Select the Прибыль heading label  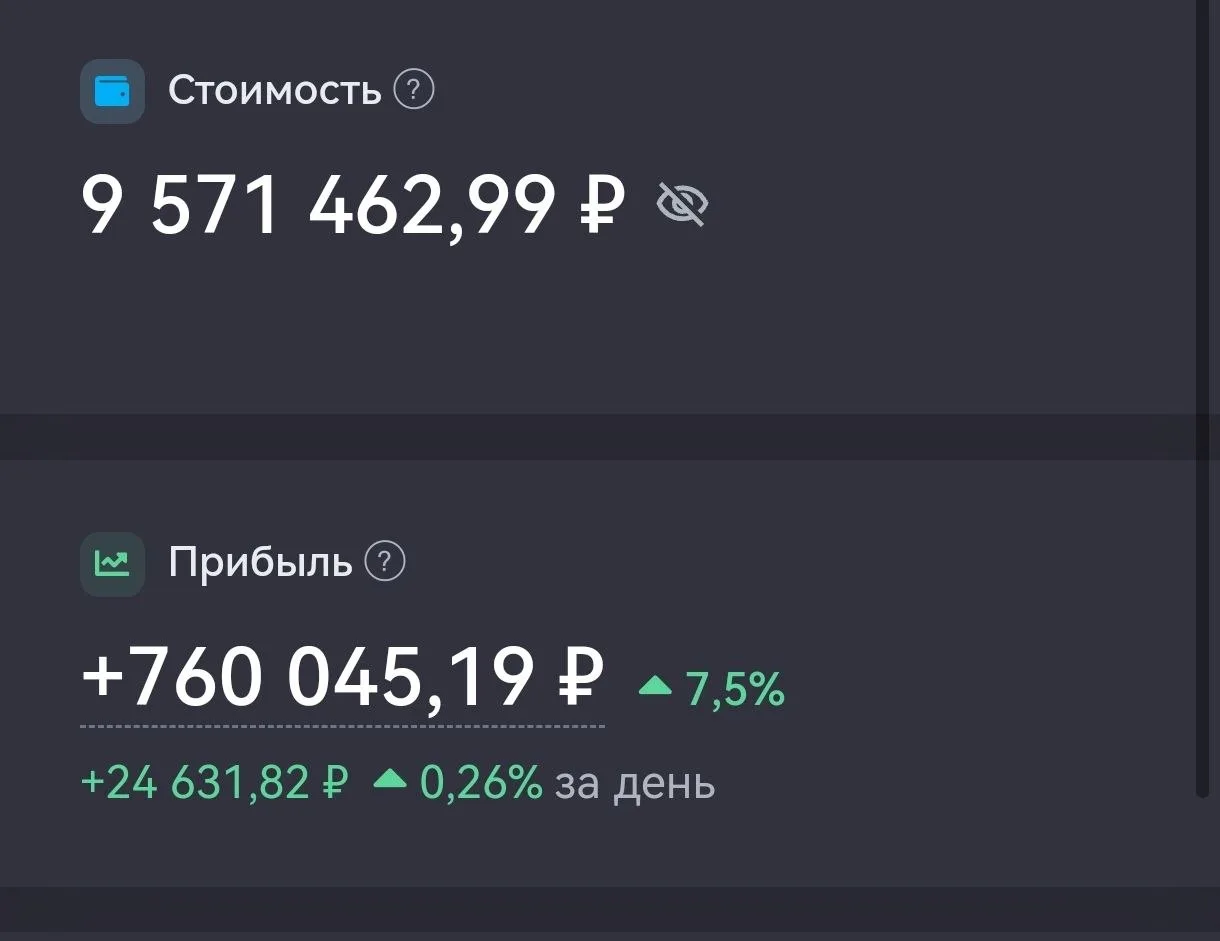(261, 563)
